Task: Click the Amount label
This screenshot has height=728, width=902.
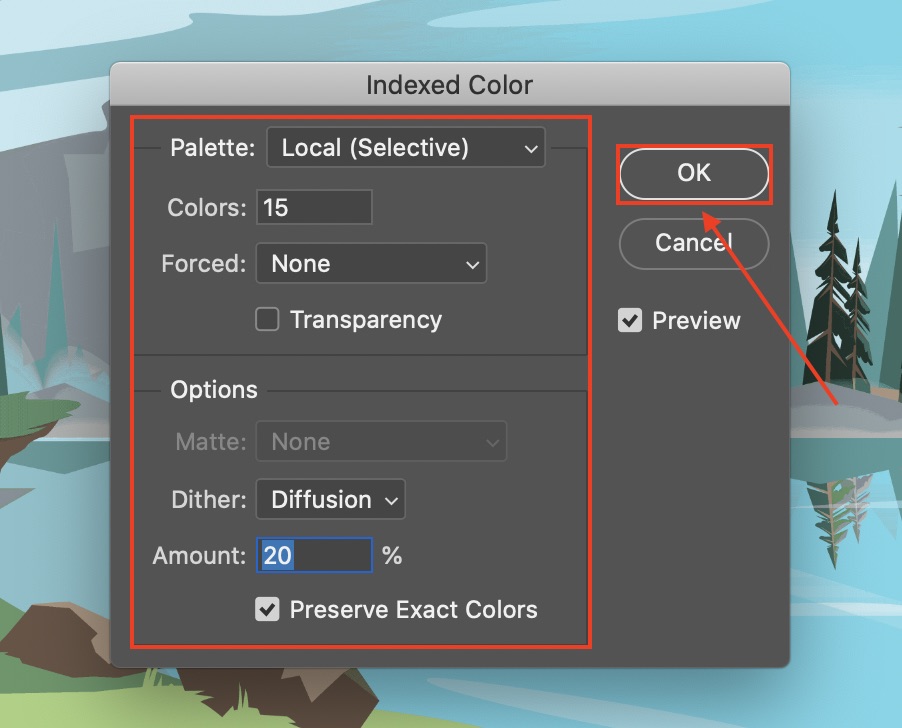Action: [199, 555]
